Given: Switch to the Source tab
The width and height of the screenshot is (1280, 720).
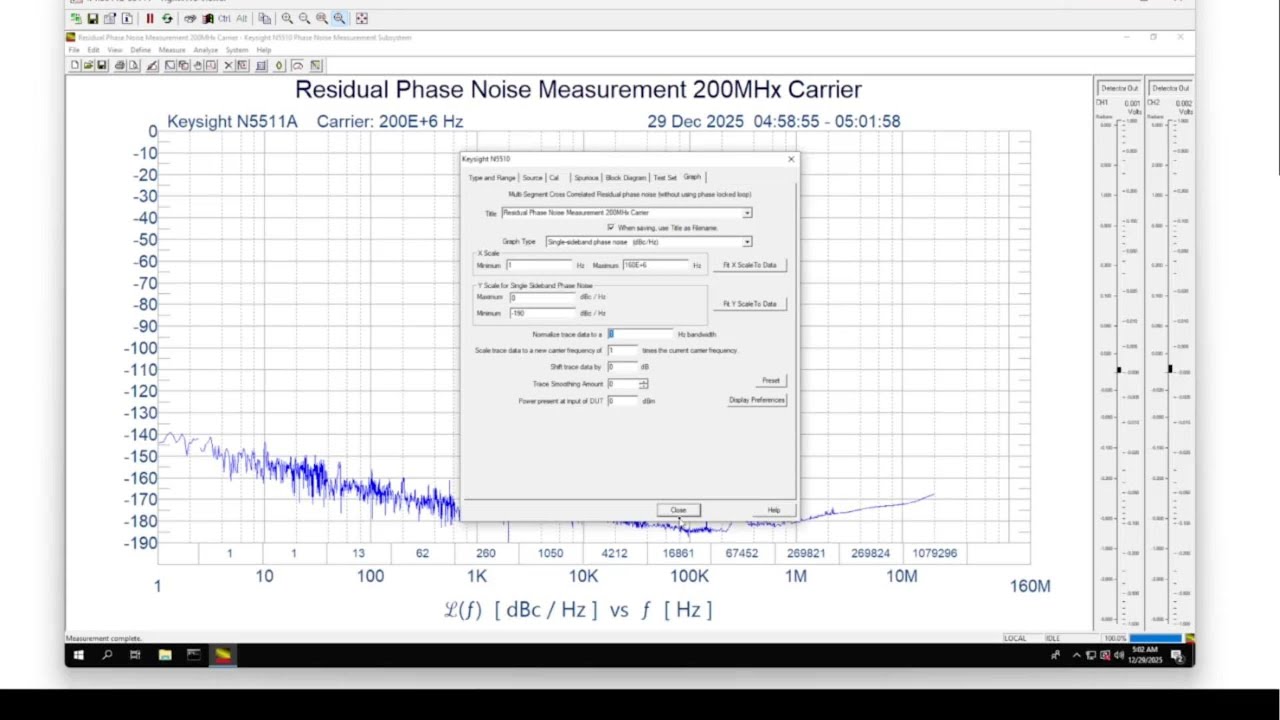Looking at the screenshot, I should coord(532,178).
